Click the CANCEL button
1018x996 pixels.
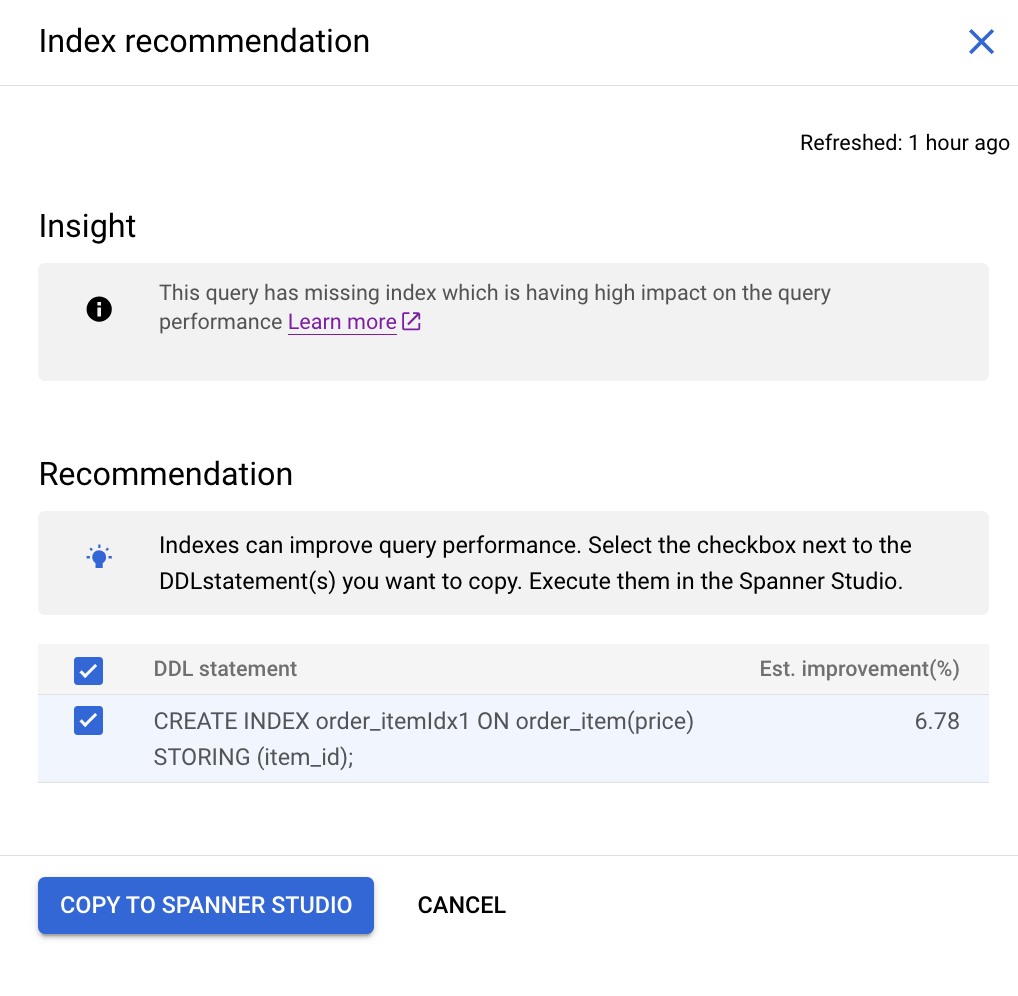461,905
